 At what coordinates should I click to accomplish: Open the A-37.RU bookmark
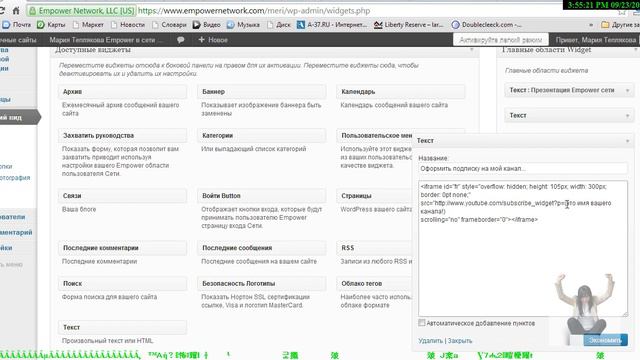coord(332,25)
